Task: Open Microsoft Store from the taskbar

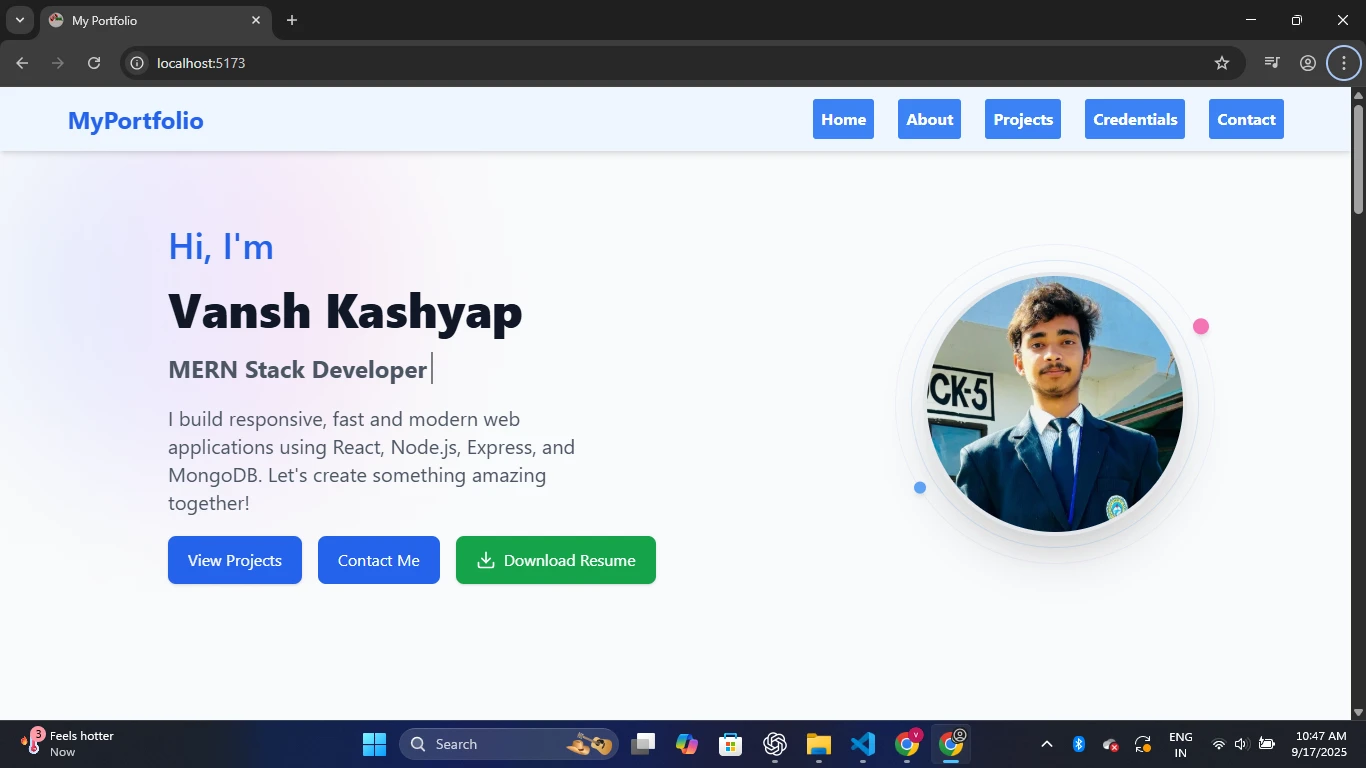Action: click(x=731, y=744)
